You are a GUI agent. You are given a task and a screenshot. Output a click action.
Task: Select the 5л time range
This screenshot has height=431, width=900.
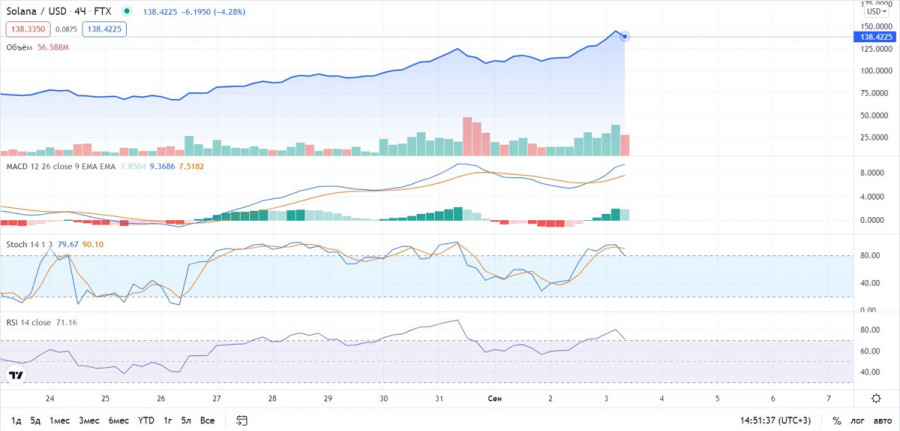[186, 421]
